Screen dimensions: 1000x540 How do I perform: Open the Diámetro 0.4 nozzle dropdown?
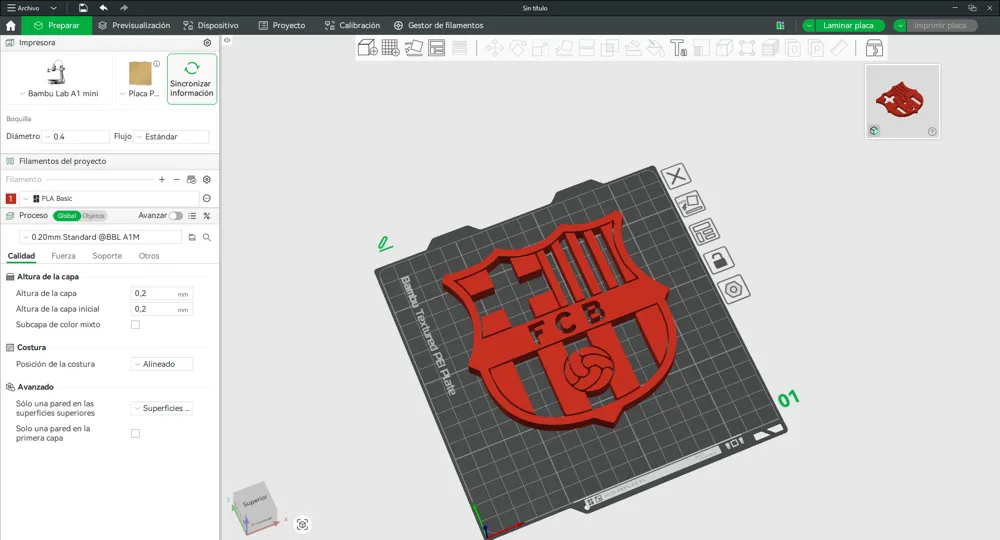[75, 136]
